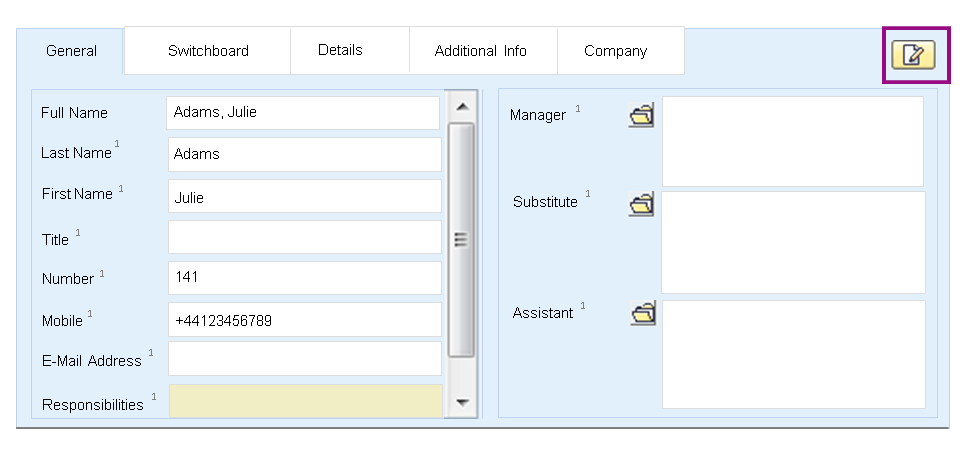Click the Number field showing 141
The image size is (960, 453).
(x=305, y=278)
